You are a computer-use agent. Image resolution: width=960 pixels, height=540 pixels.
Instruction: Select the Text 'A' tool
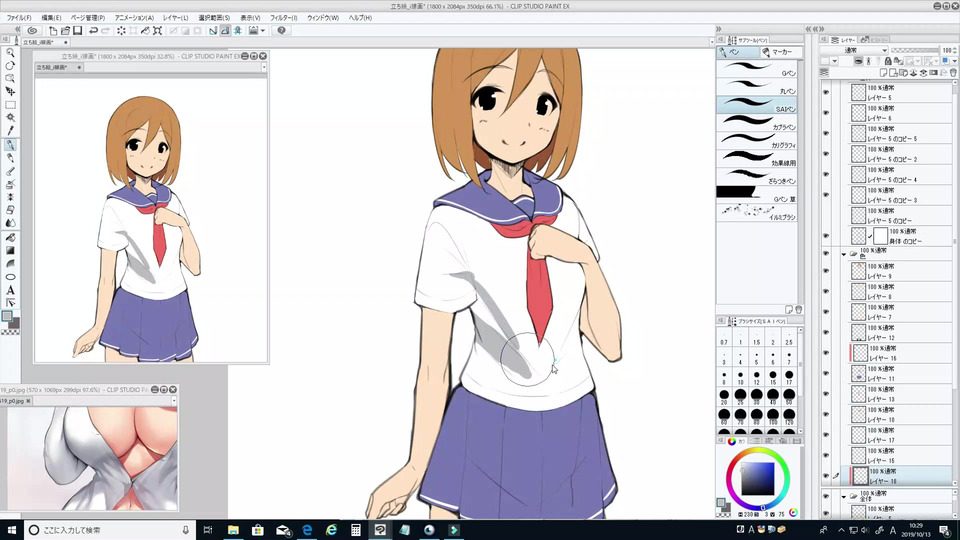click(10, 290)
